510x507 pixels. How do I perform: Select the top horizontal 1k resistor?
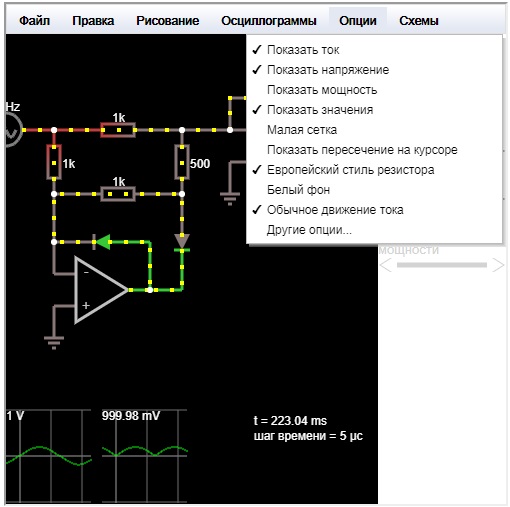(118, 130)
